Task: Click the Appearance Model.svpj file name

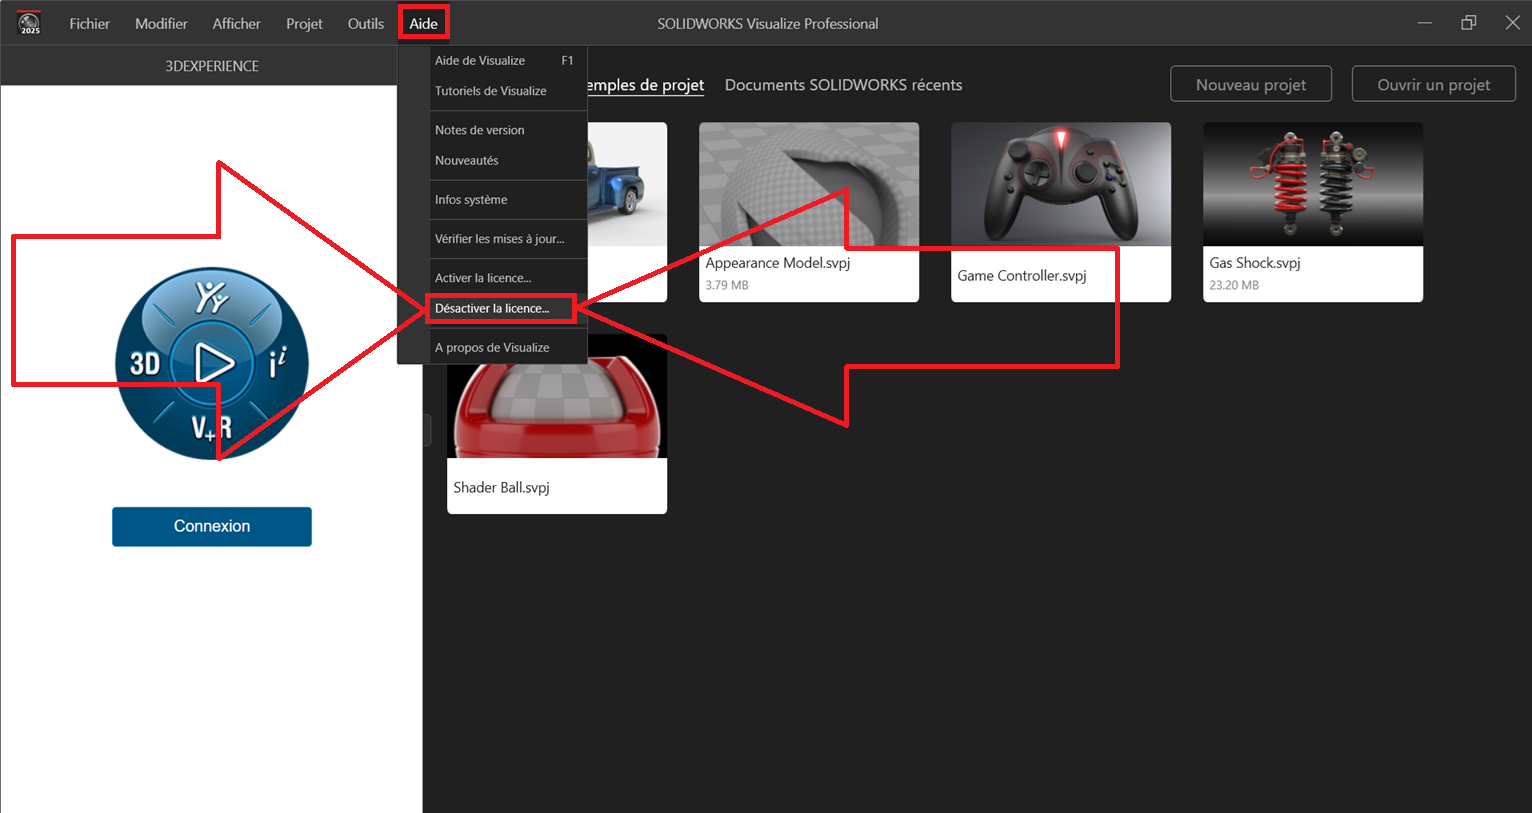Action: (x=778, y=263)
